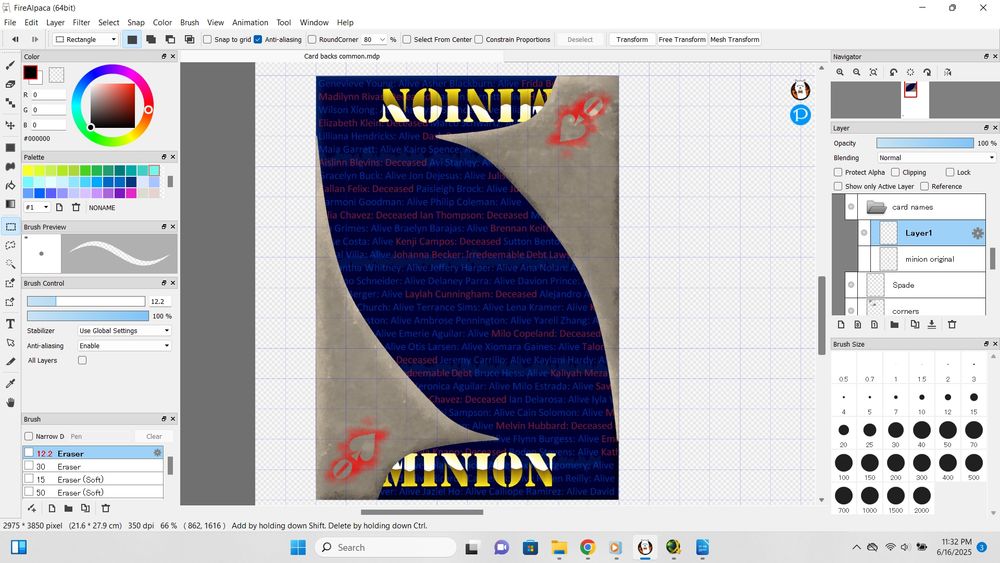Toggle visibility of card names folder
Image resolution: width=1000 pixels, height=563 pixels.
pos(851,207)
